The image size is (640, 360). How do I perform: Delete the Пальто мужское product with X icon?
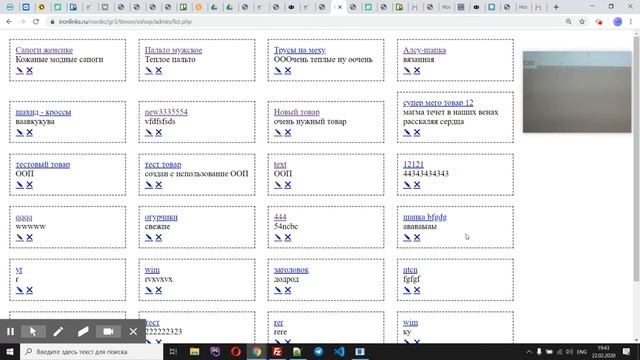pyautogui.click(x=159, y=71)
